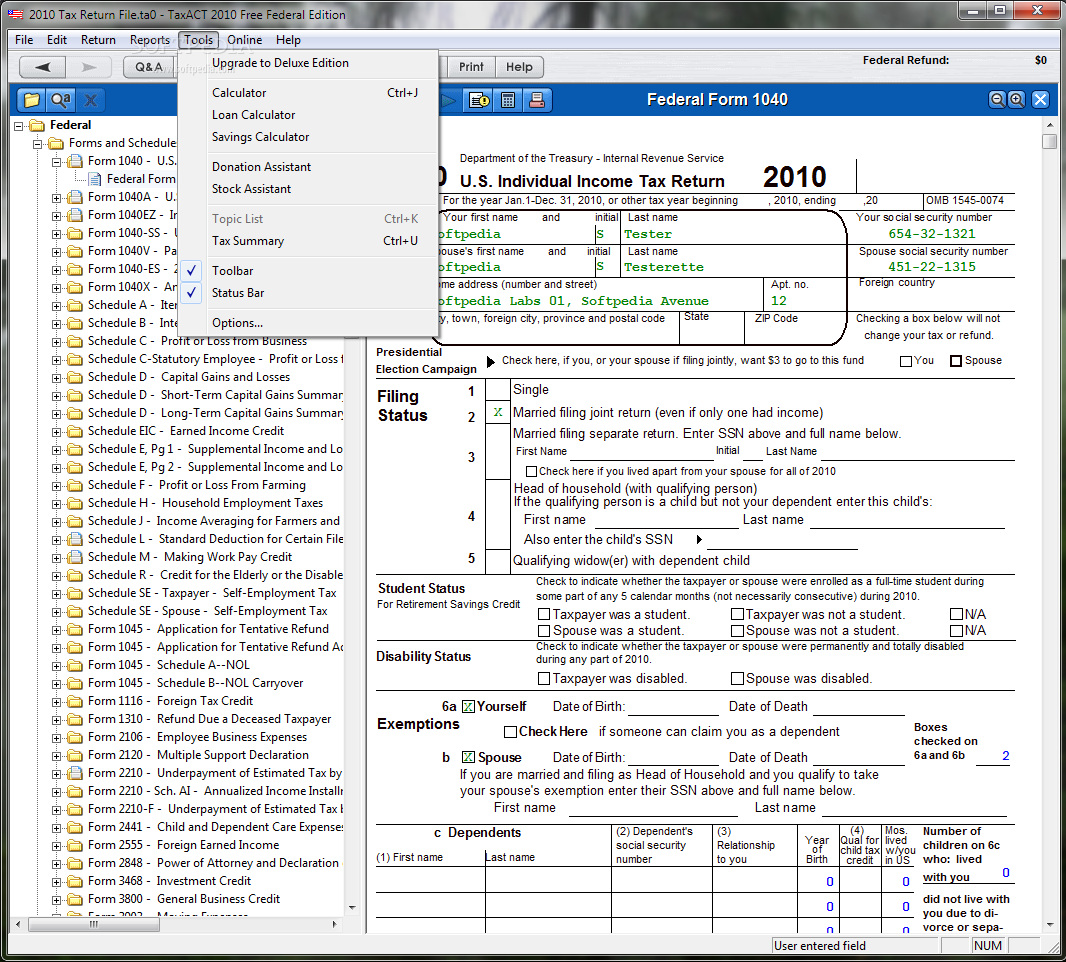Click the Print toolbar button

[471, 67]
